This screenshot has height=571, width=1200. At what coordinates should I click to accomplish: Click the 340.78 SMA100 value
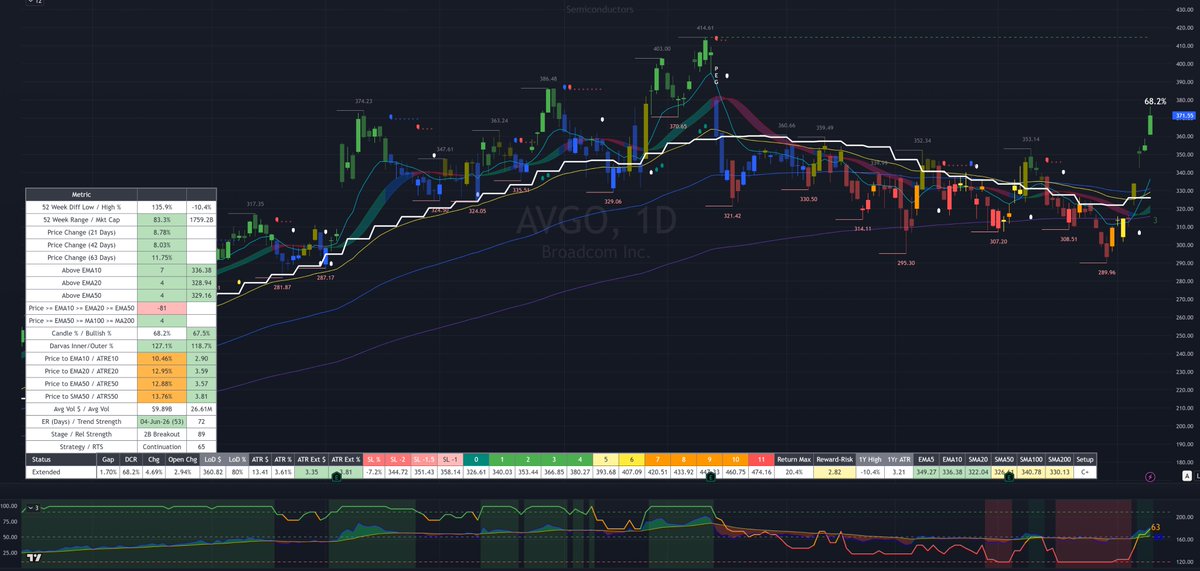[x=1031, y=471]
